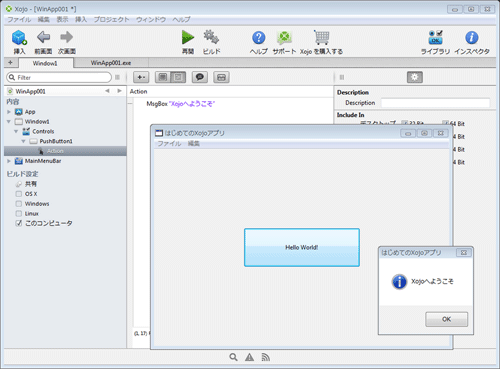Open the 編集 menu in Xojo

click(44, 20)
